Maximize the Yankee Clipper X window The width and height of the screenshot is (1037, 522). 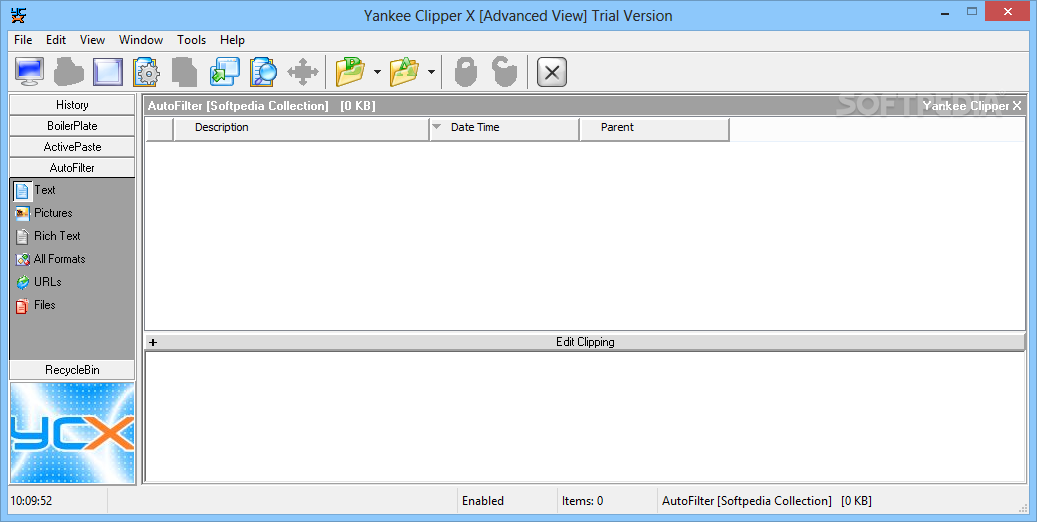tap(972, 11)
